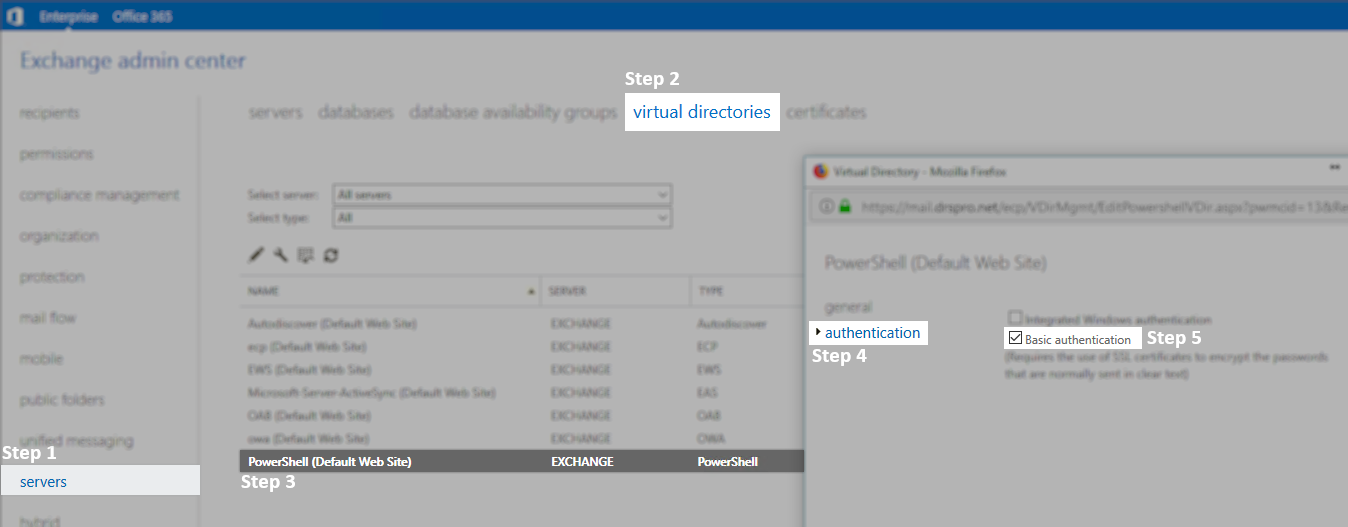This screenshot has width=1348, height=527.
Task: Select the PowerShell (Default Web Site) row
Action: point(521,462)
